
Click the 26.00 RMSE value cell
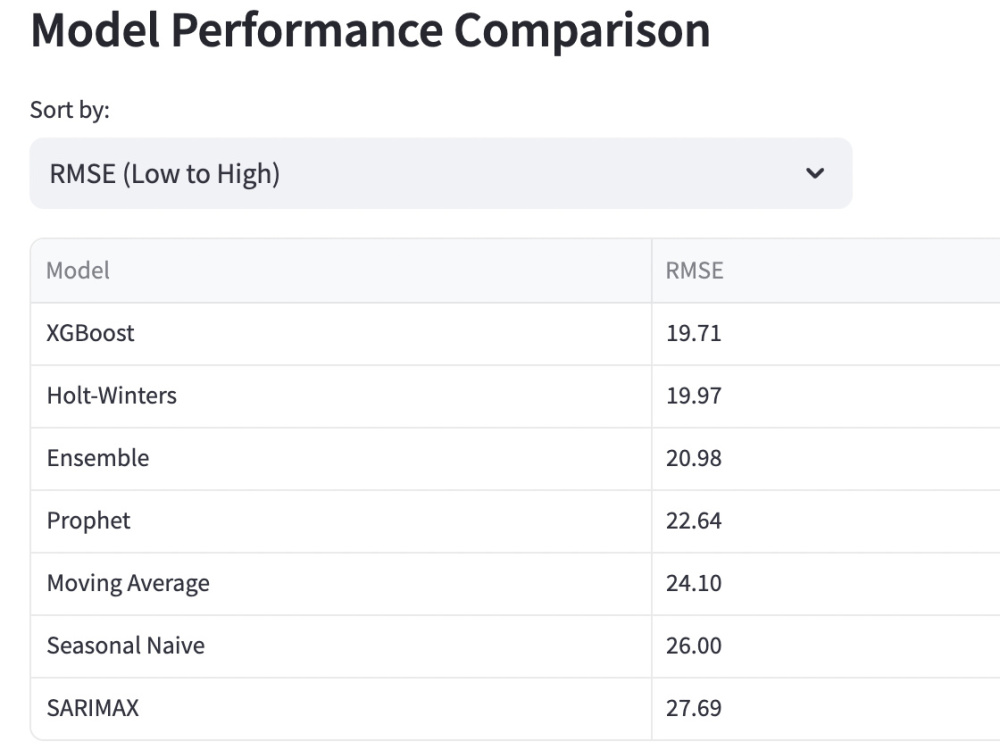[826, 646]
